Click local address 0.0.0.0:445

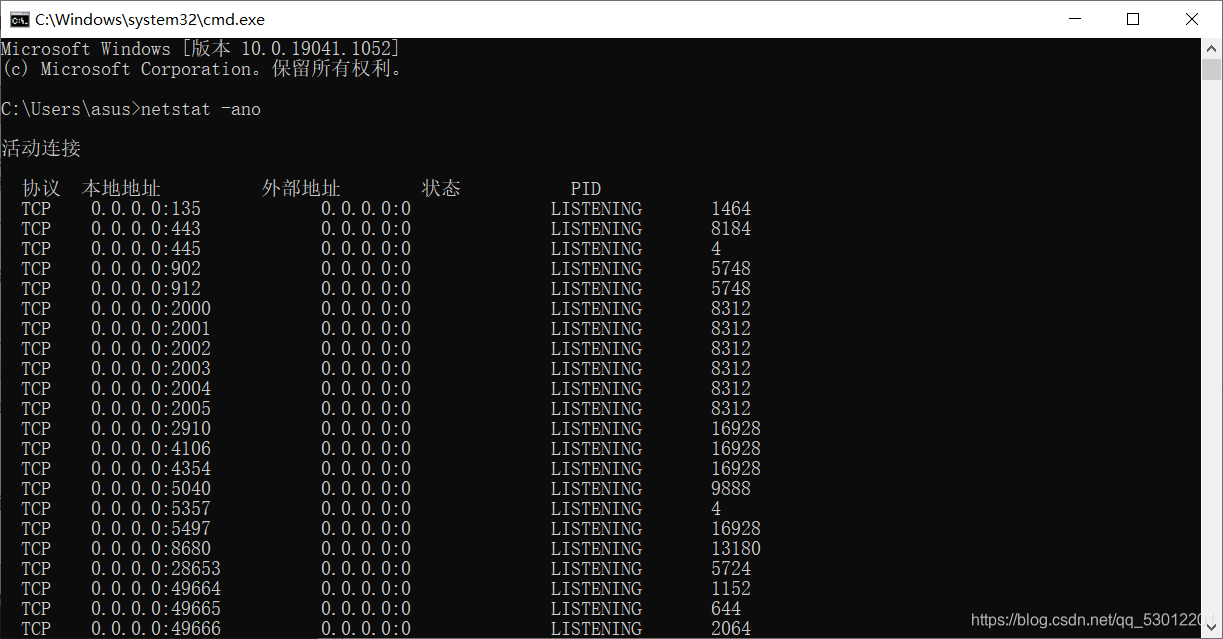[146, 249]
